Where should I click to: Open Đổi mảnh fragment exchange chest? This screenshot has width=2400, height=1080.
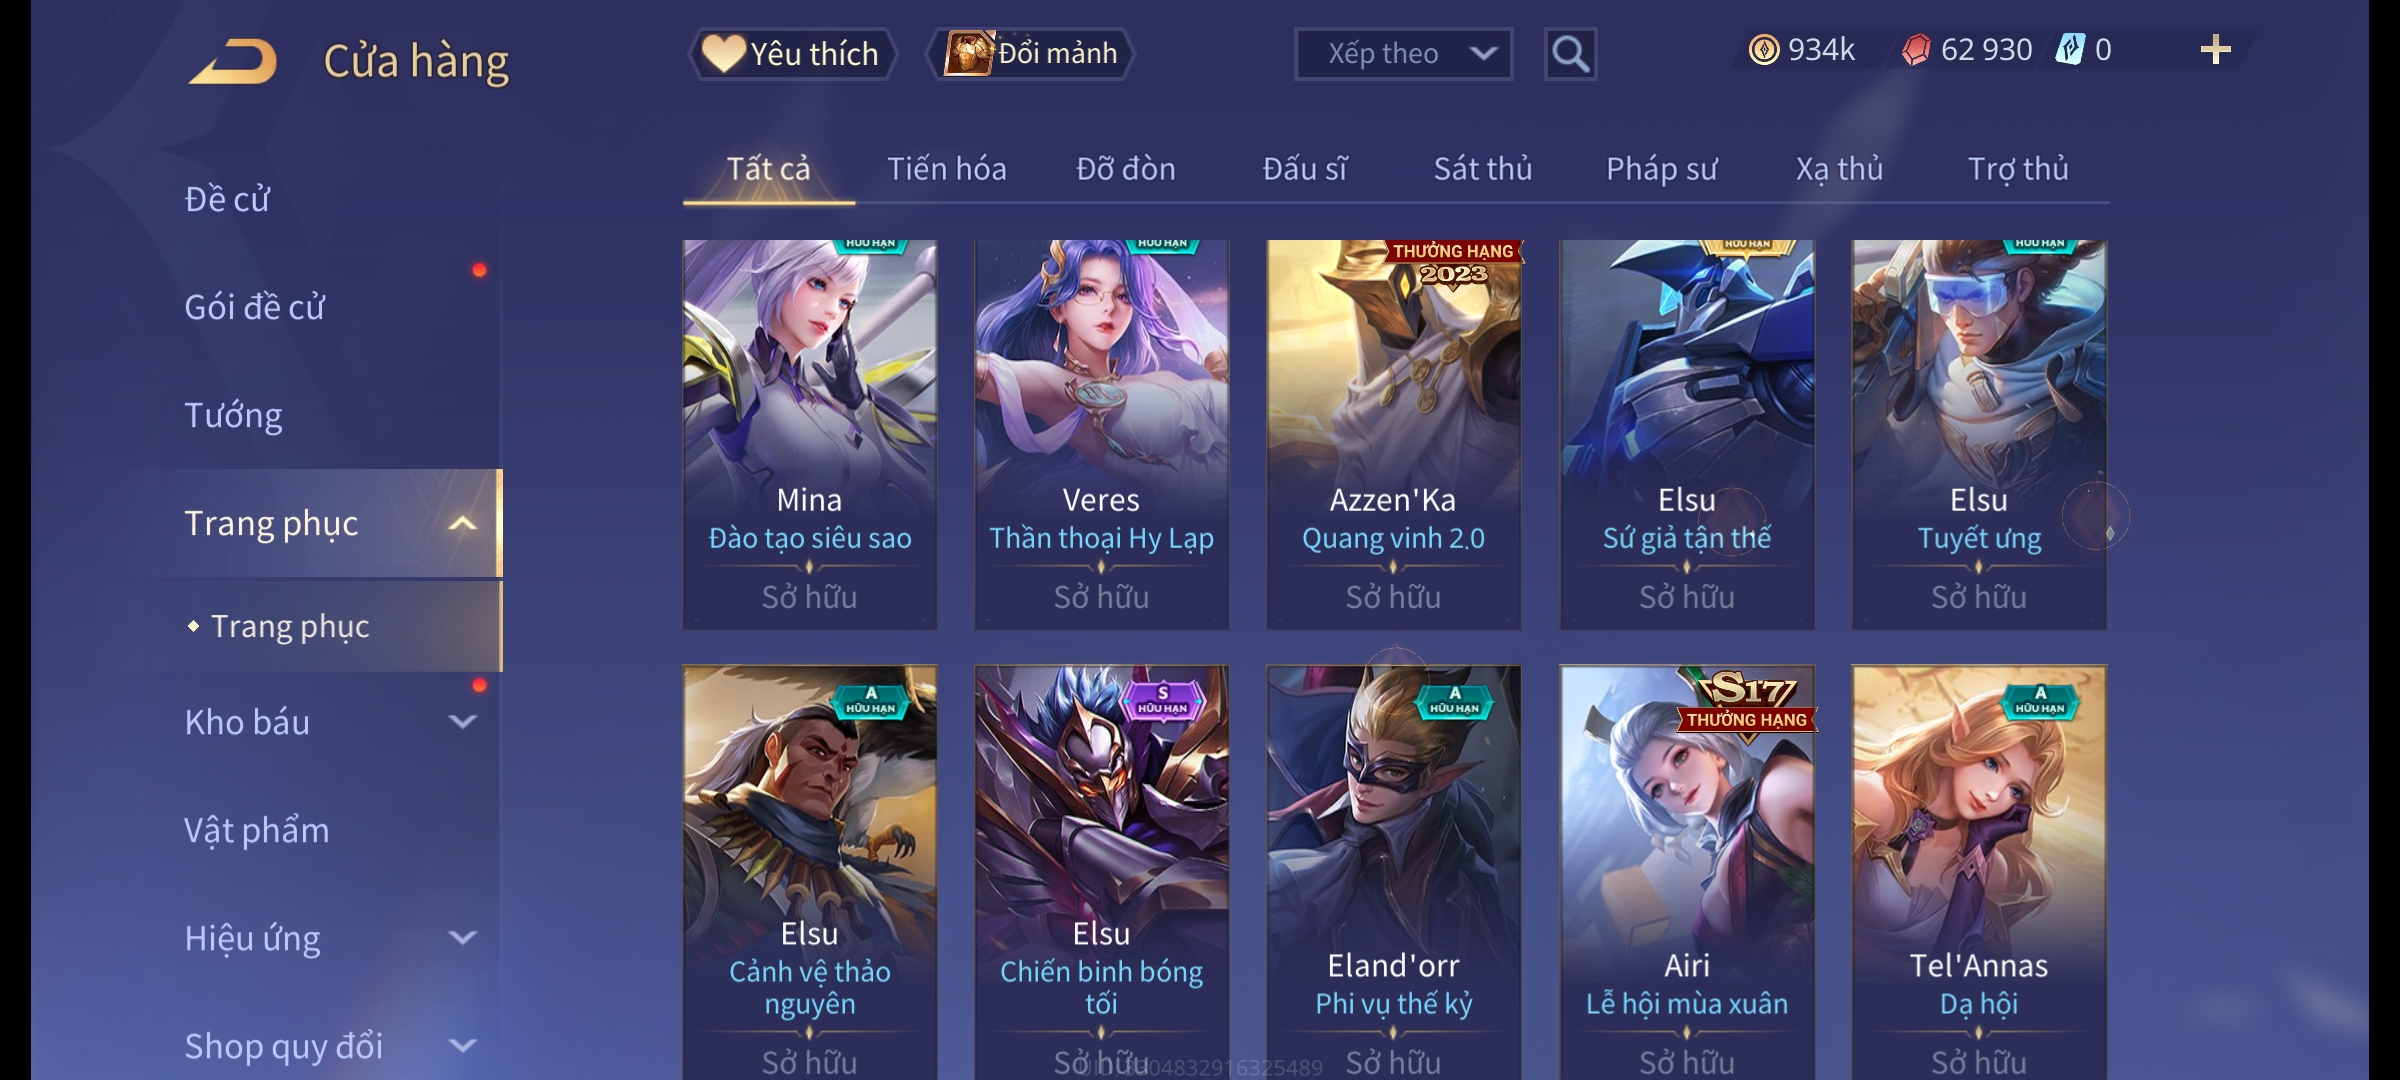point(1031,53)
